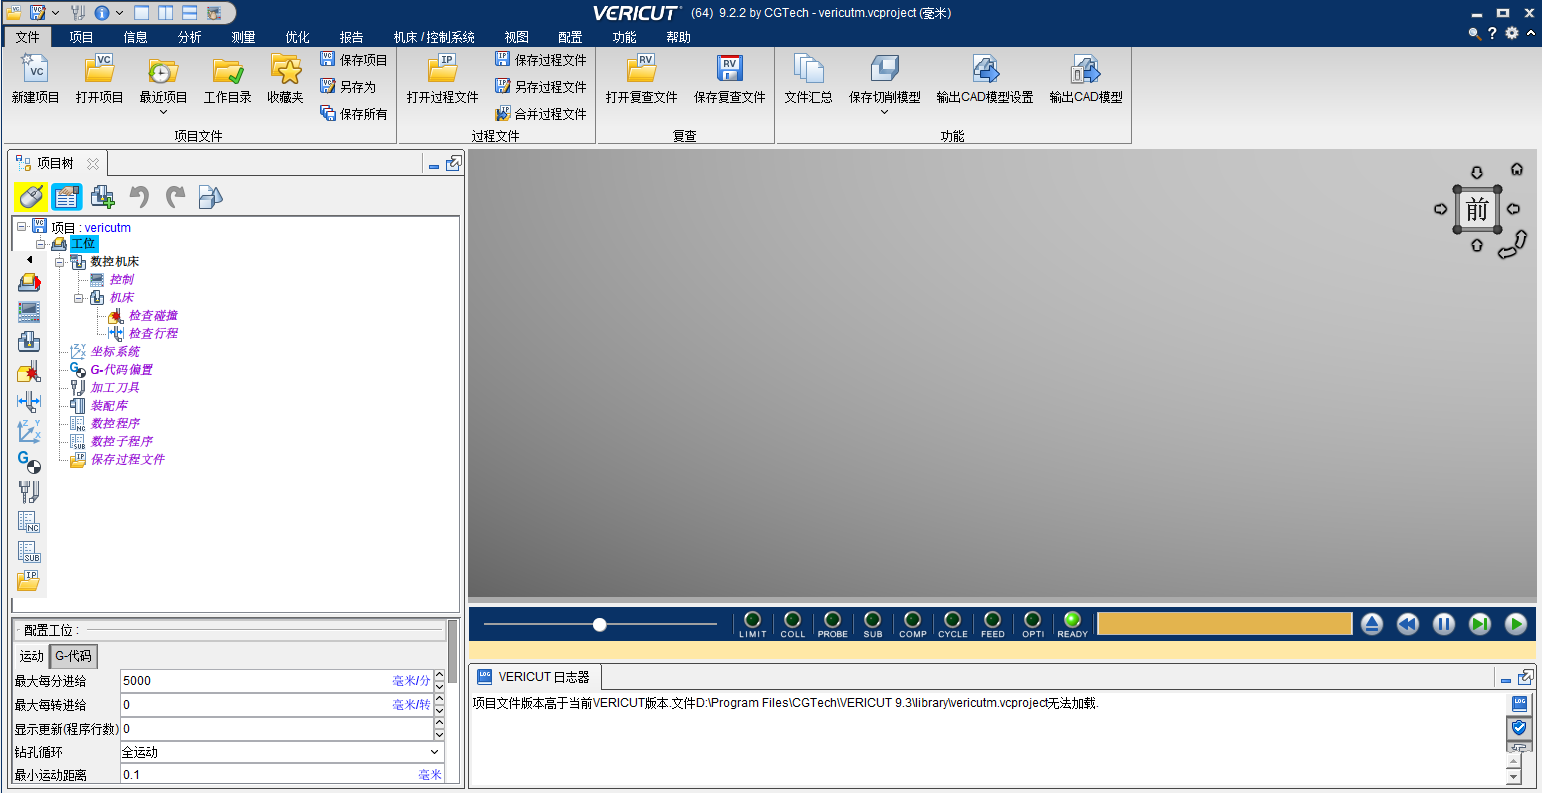
Task: Toggle the PROBE status light
Action: point(833,620)
